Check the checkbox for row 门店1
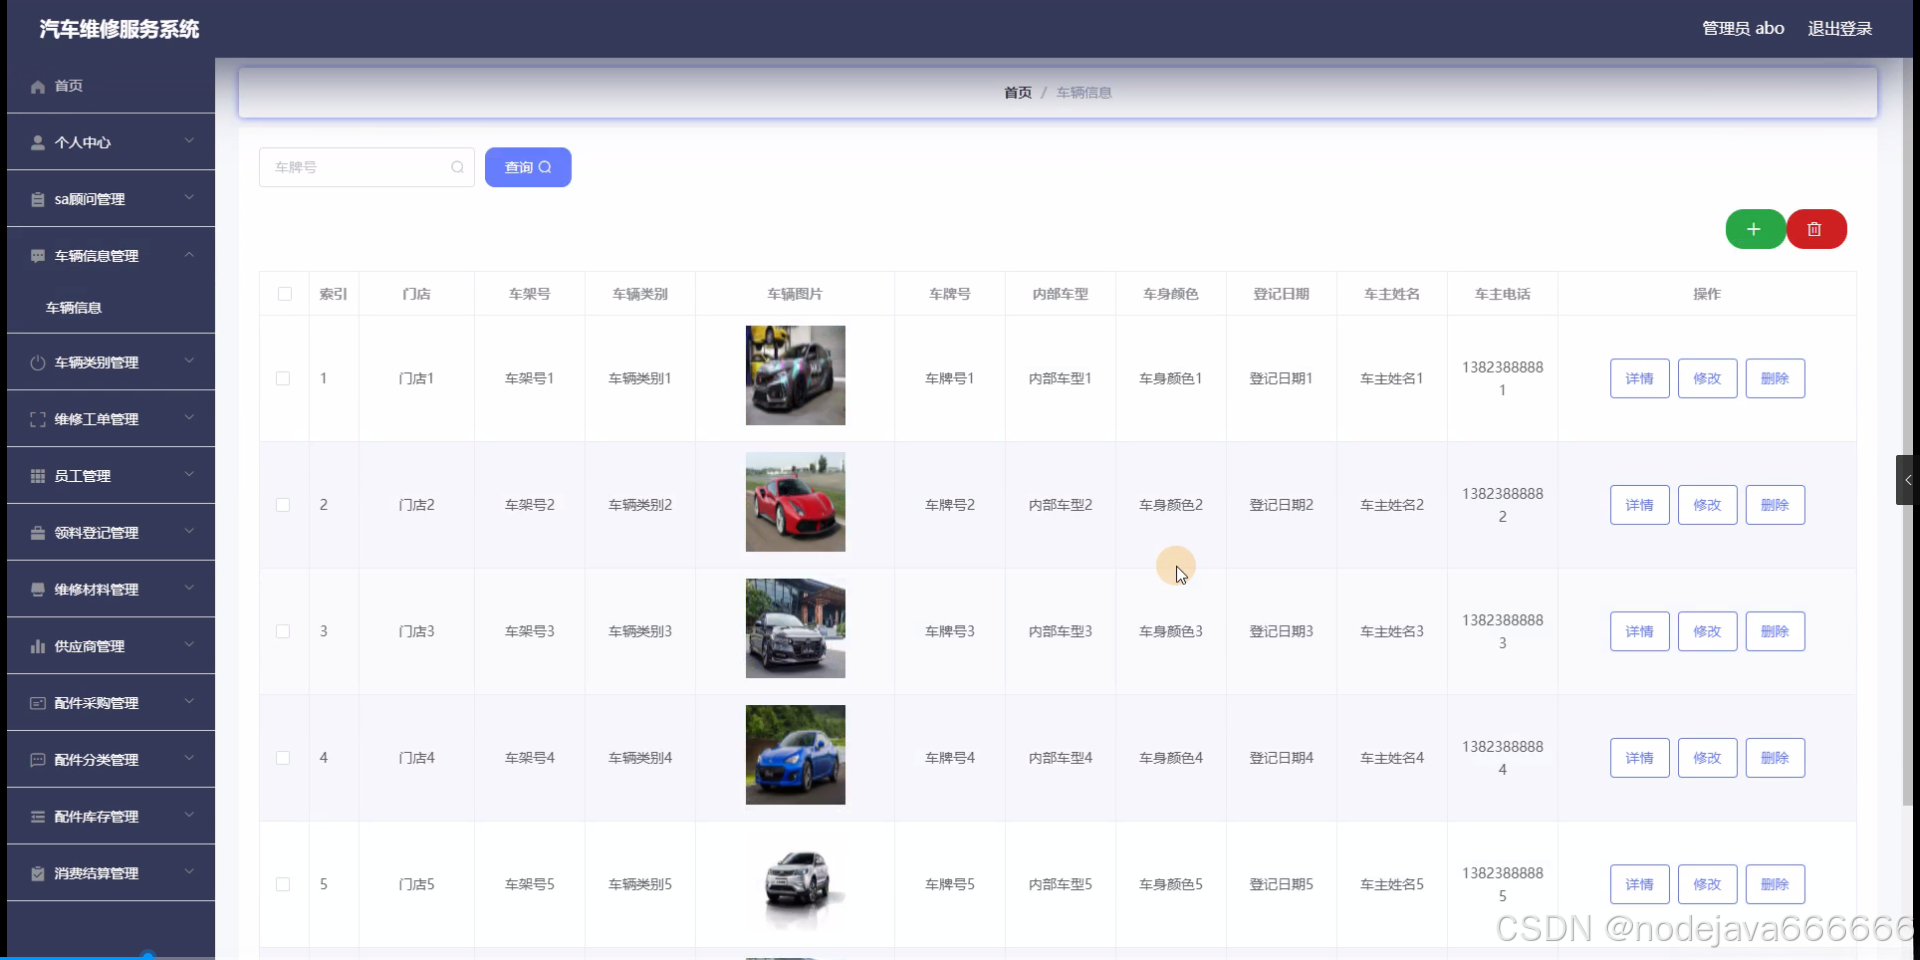Screen dimensions: 1920x960 pos(283,379)
